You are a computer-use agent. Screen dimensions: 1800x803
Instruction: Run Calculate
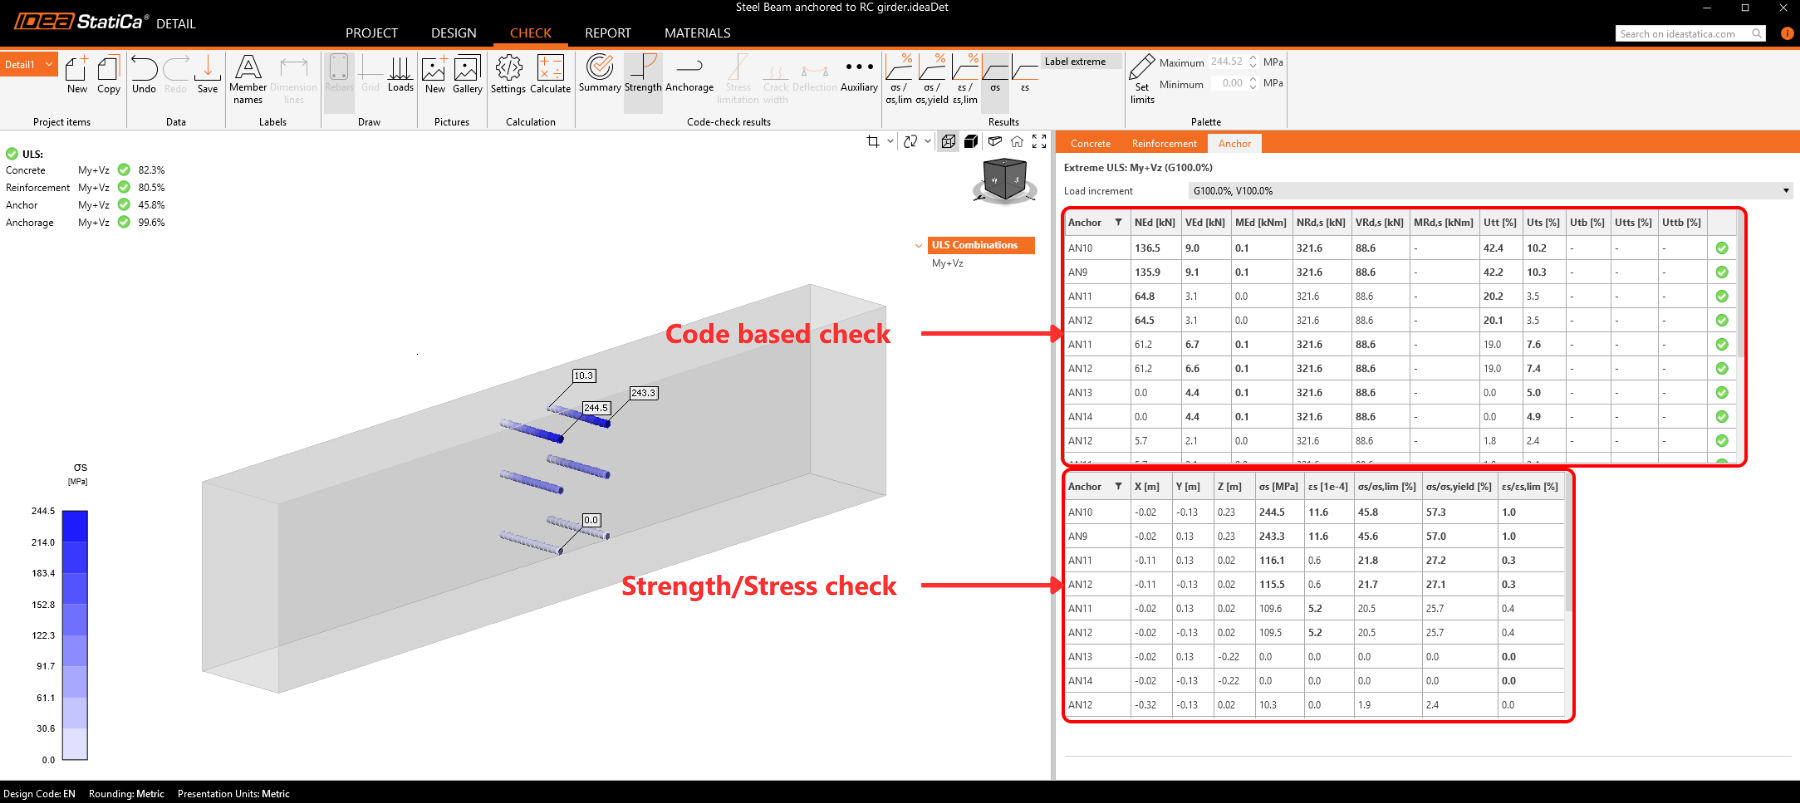[550, 75]
